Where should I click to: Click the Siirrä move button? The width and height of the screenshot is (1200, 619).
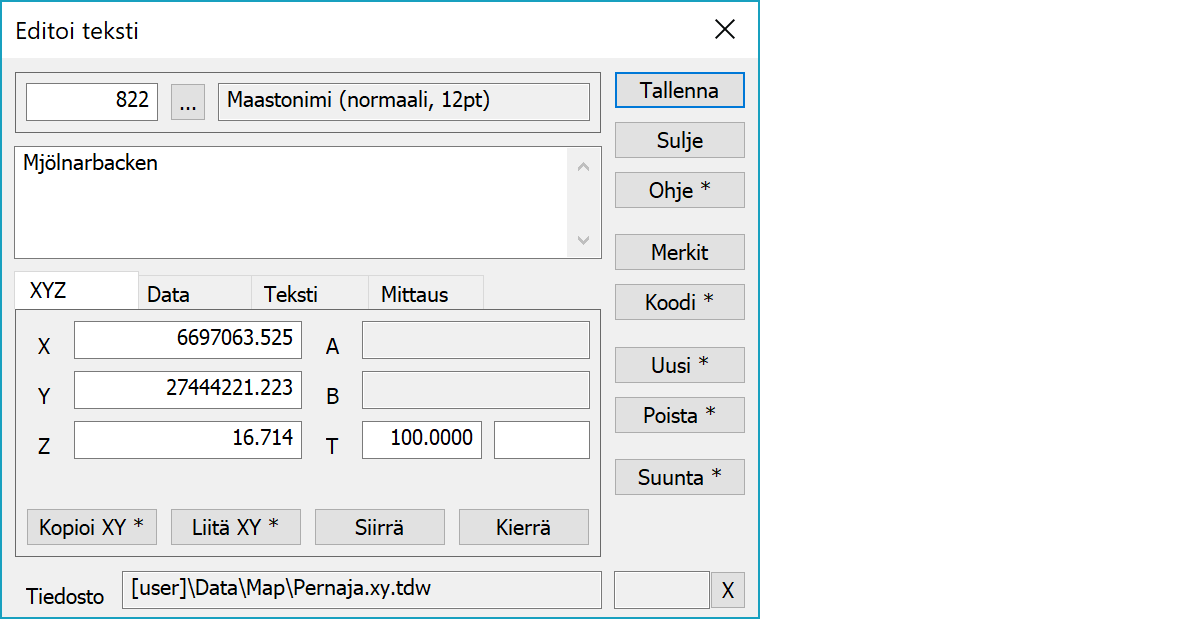(379, 527)
